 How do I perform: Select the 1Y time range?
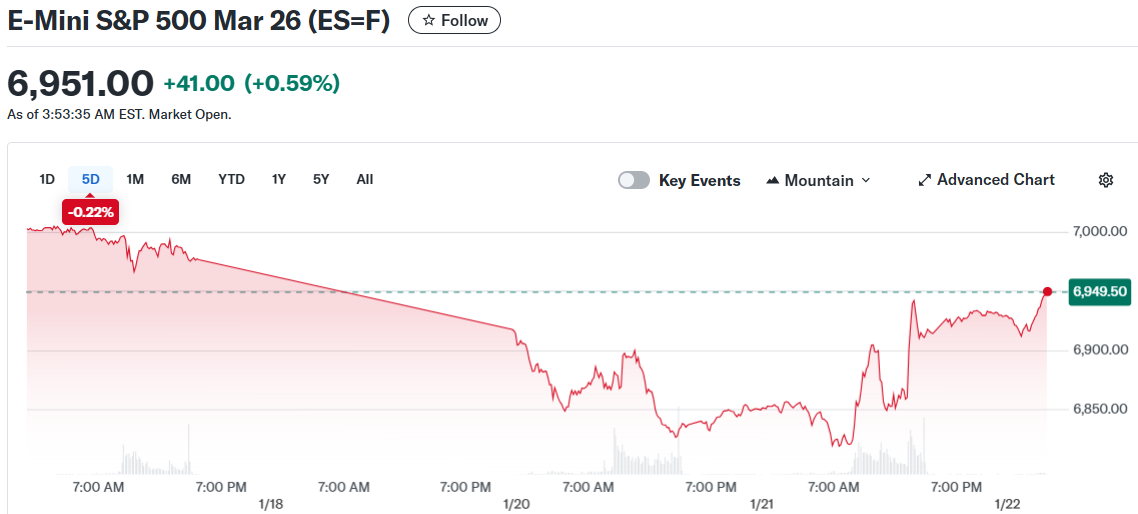[x=279, y=179]
